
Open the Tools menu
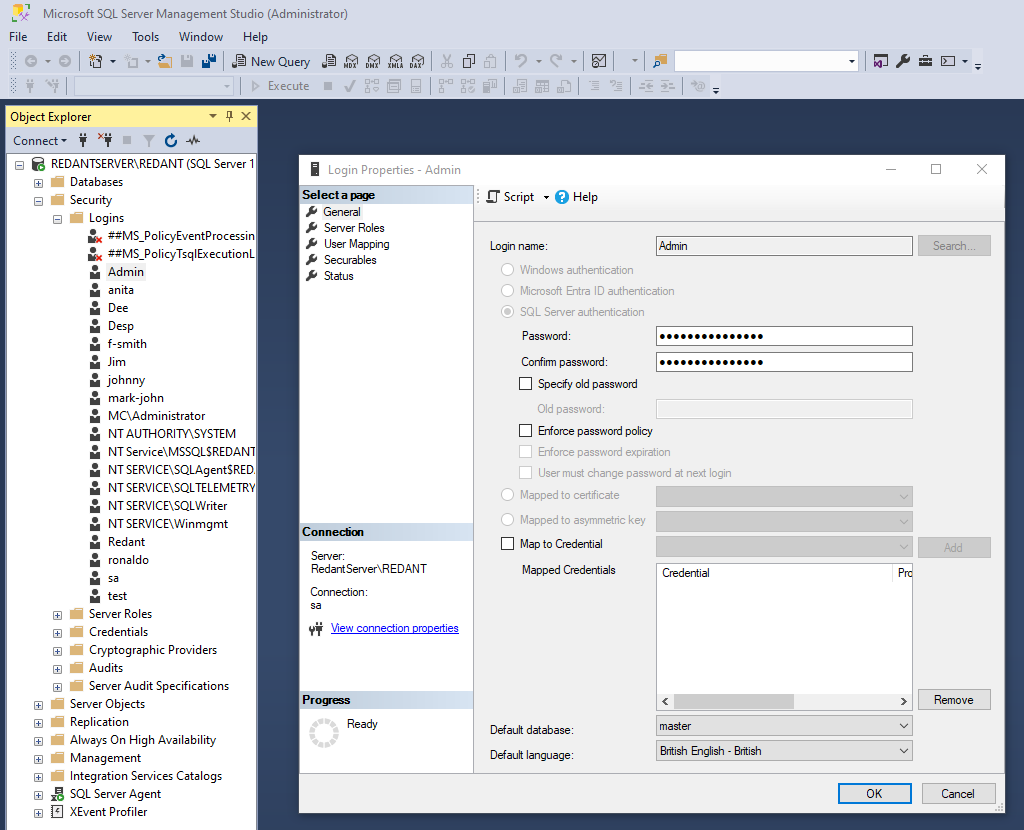pos(145,37)
